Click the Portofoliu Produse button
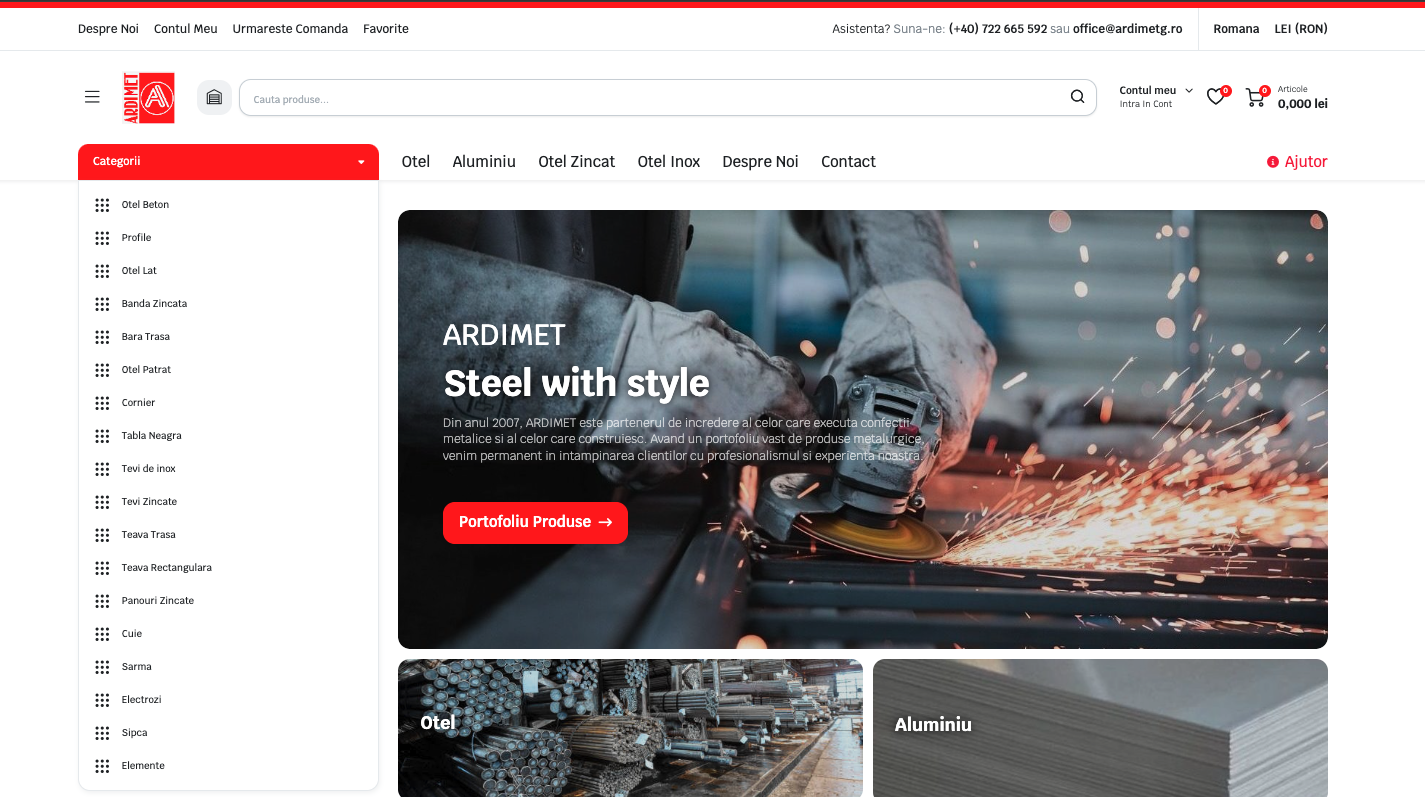 [535, 523]
